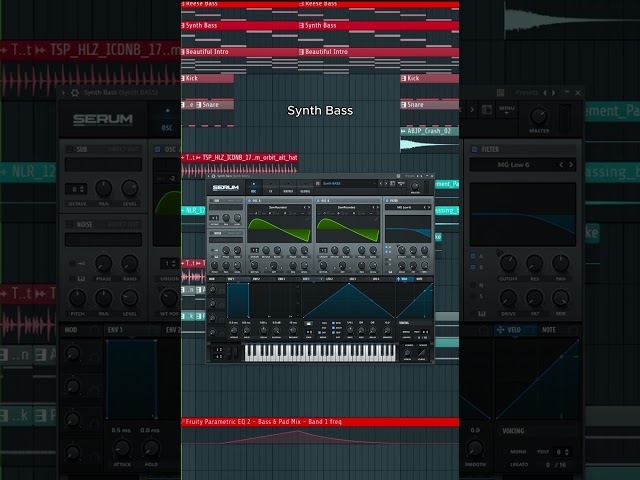Click the filter Cutoff knob
The image size is (640, 480).
pyautogui.click(x=402, y=250)
